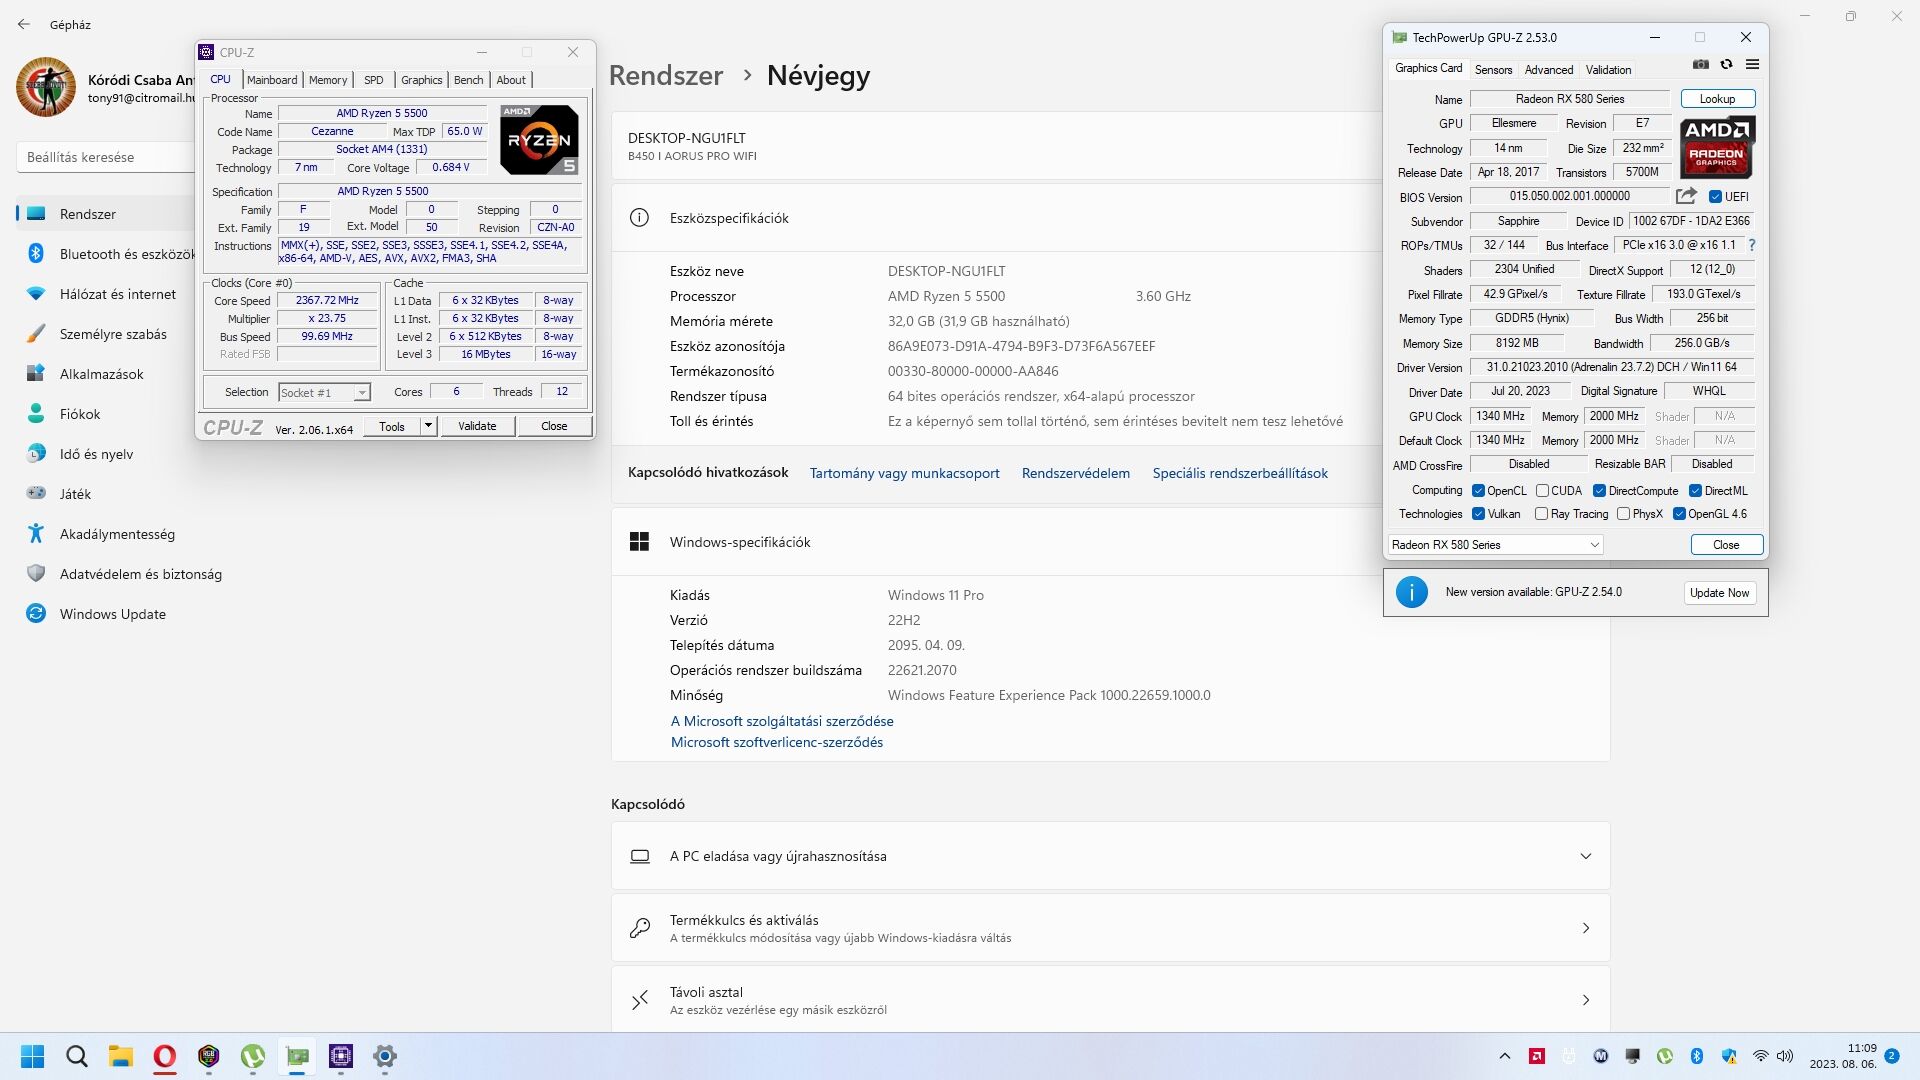This screenshot has width=1920, height=1080.
Task: Open Termékkulcs és aktiválás
Action: click(1110, 928)
